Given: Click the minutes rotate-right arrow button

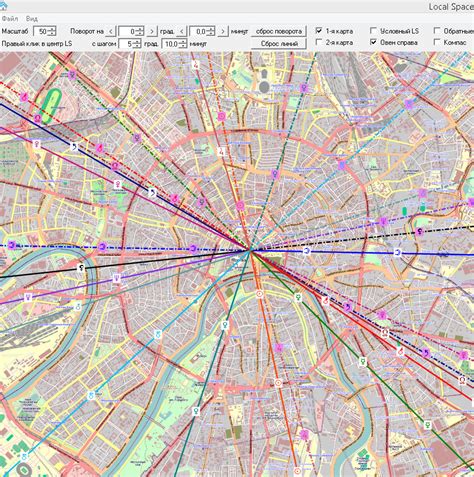Looking at the screenshot, I should (x=223, y=31).
